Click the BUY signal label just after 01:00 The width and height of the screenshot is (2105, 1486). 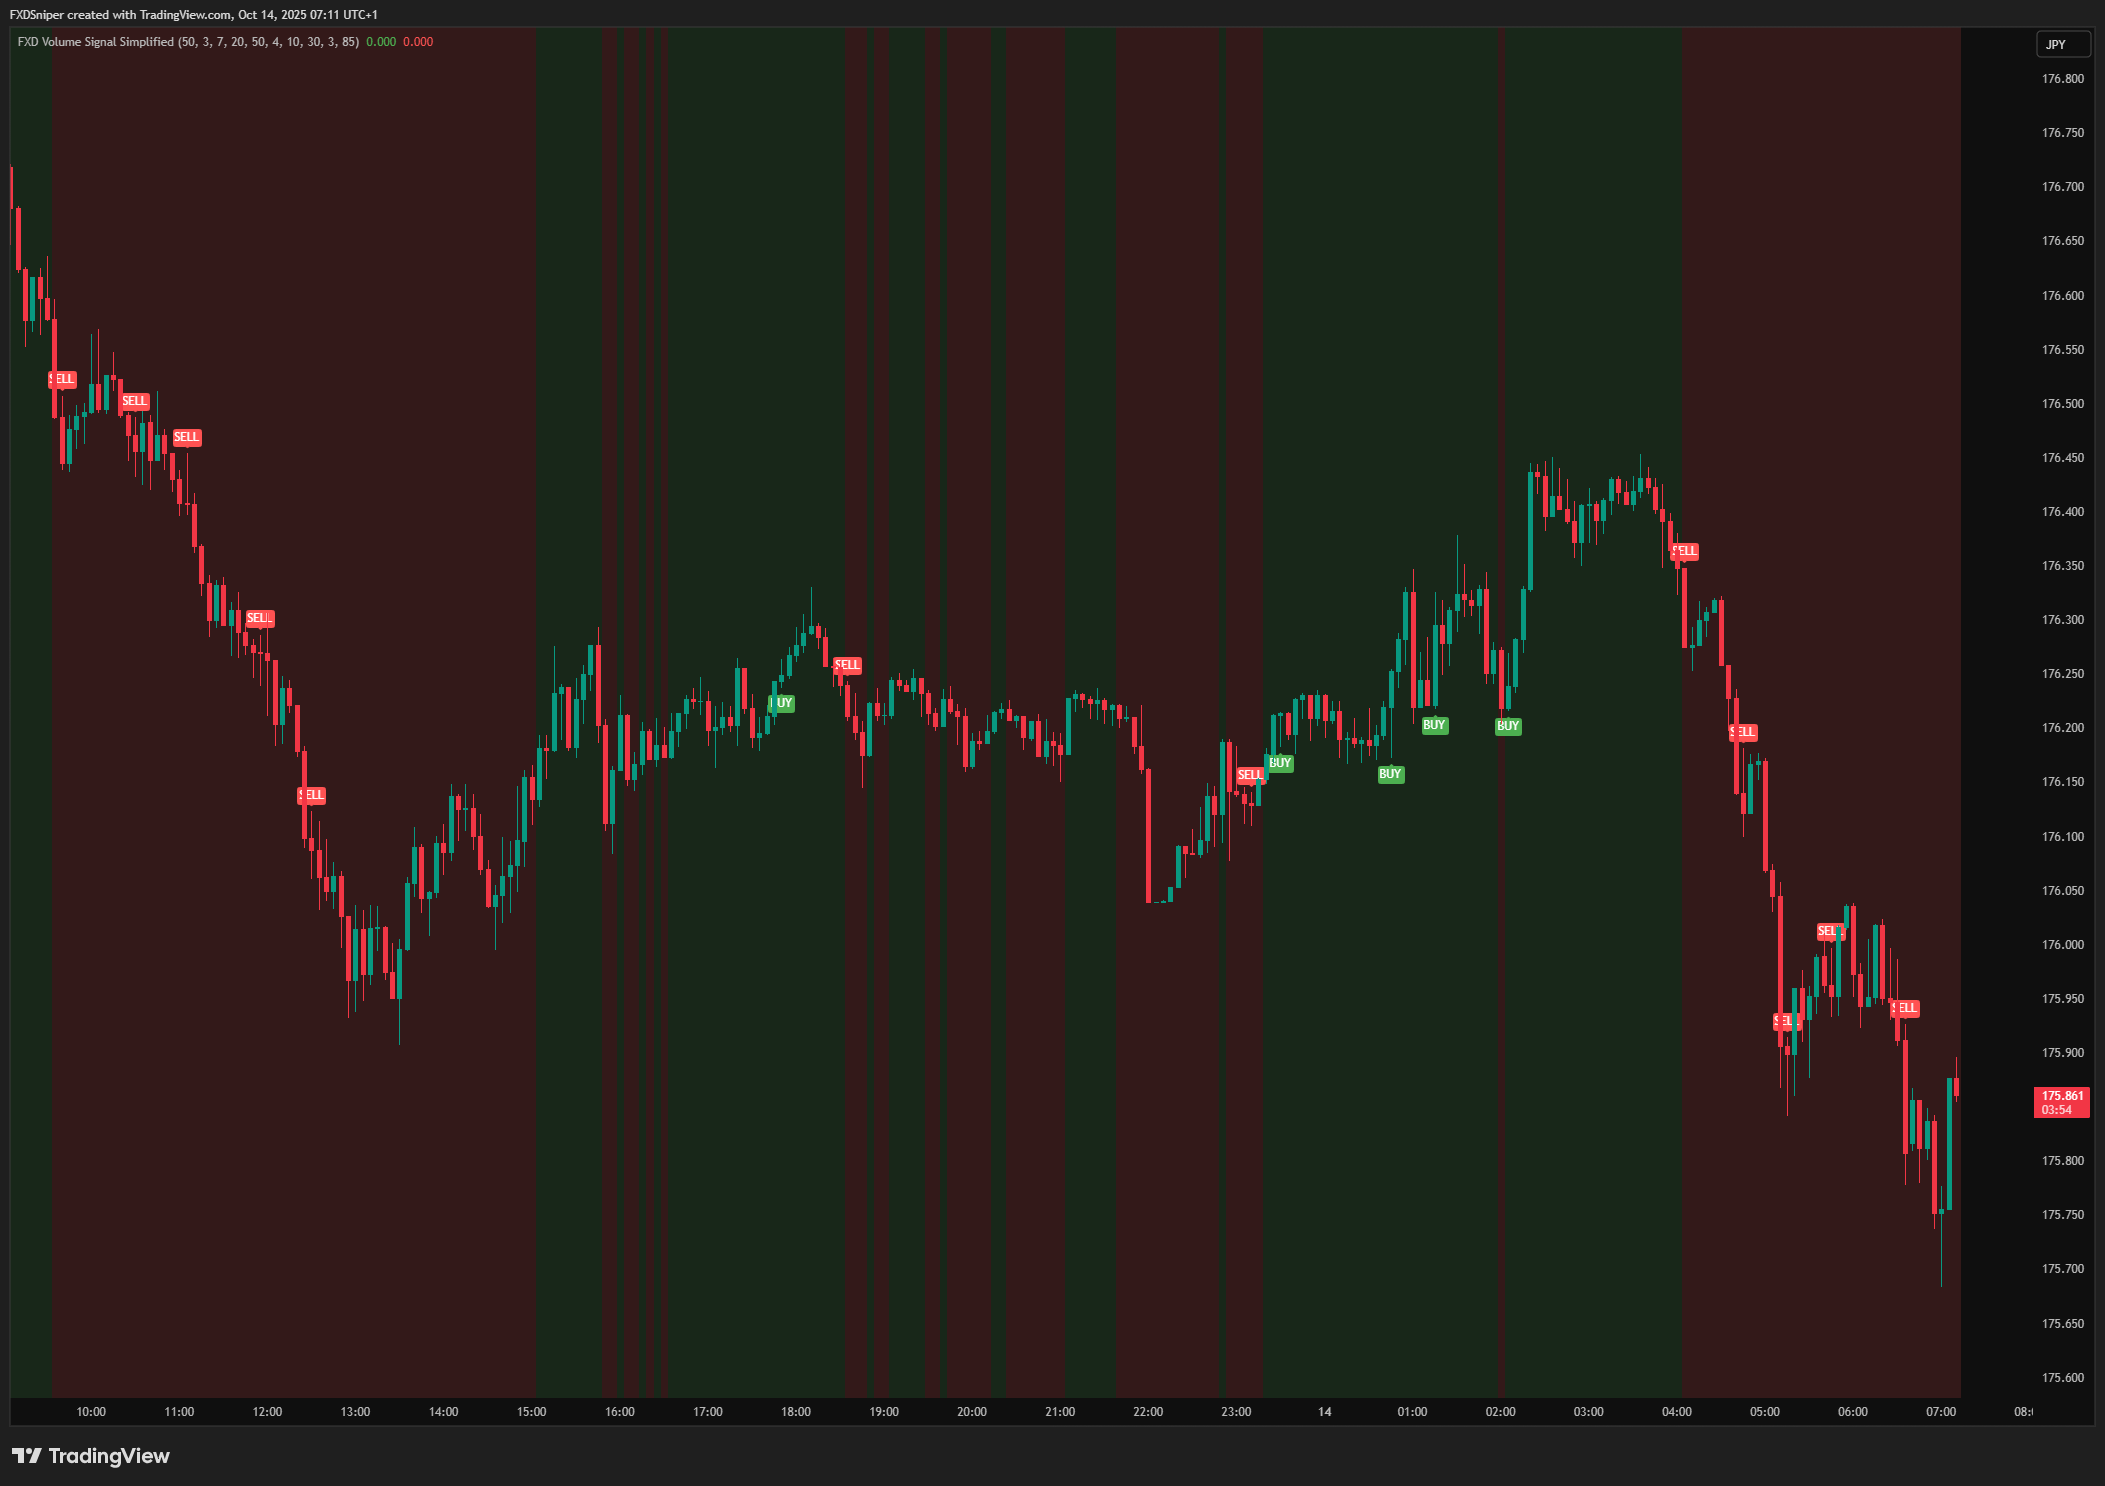[1434, 725]
